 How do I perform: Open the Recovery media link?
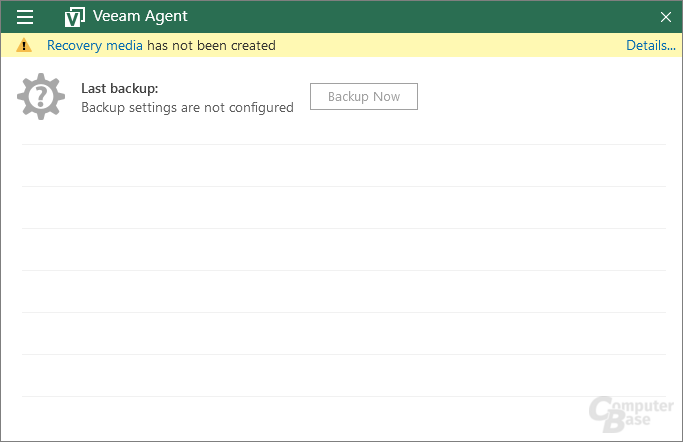(95, 46)
